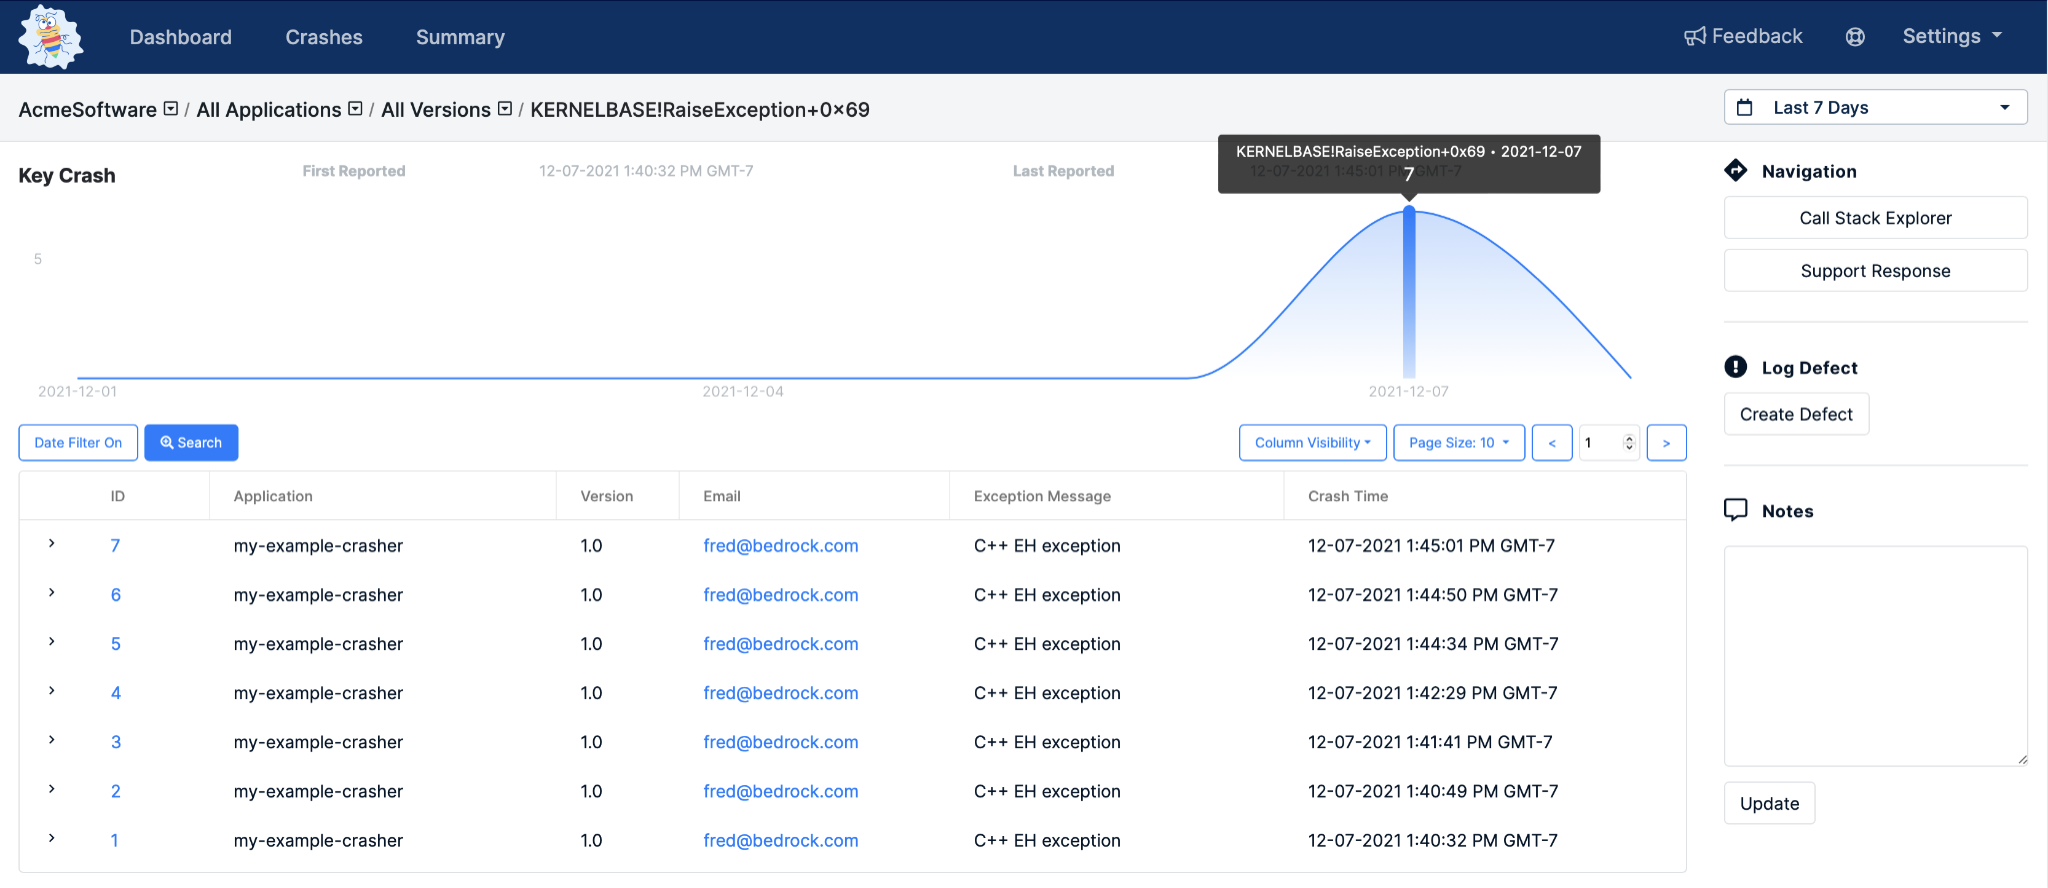Click into the Notes text area

pyautogui.click(x=1875, y=656)
